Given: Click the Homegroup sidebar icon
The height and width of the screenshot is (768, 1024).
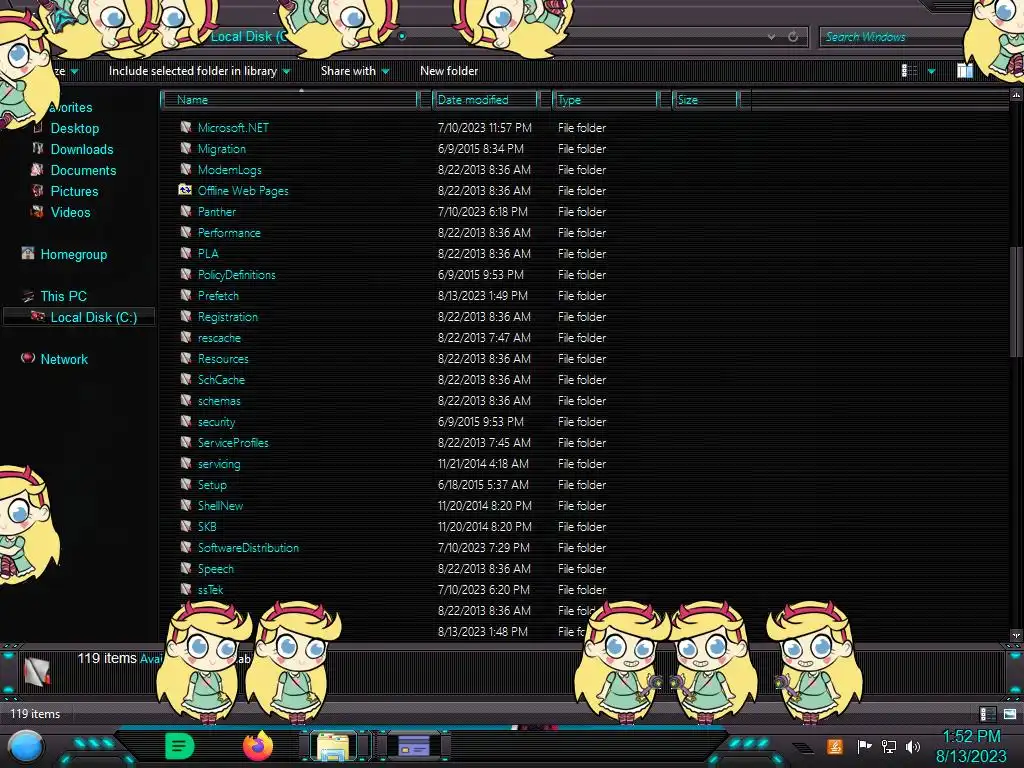Looking at the screenshot, I should 27,253.
